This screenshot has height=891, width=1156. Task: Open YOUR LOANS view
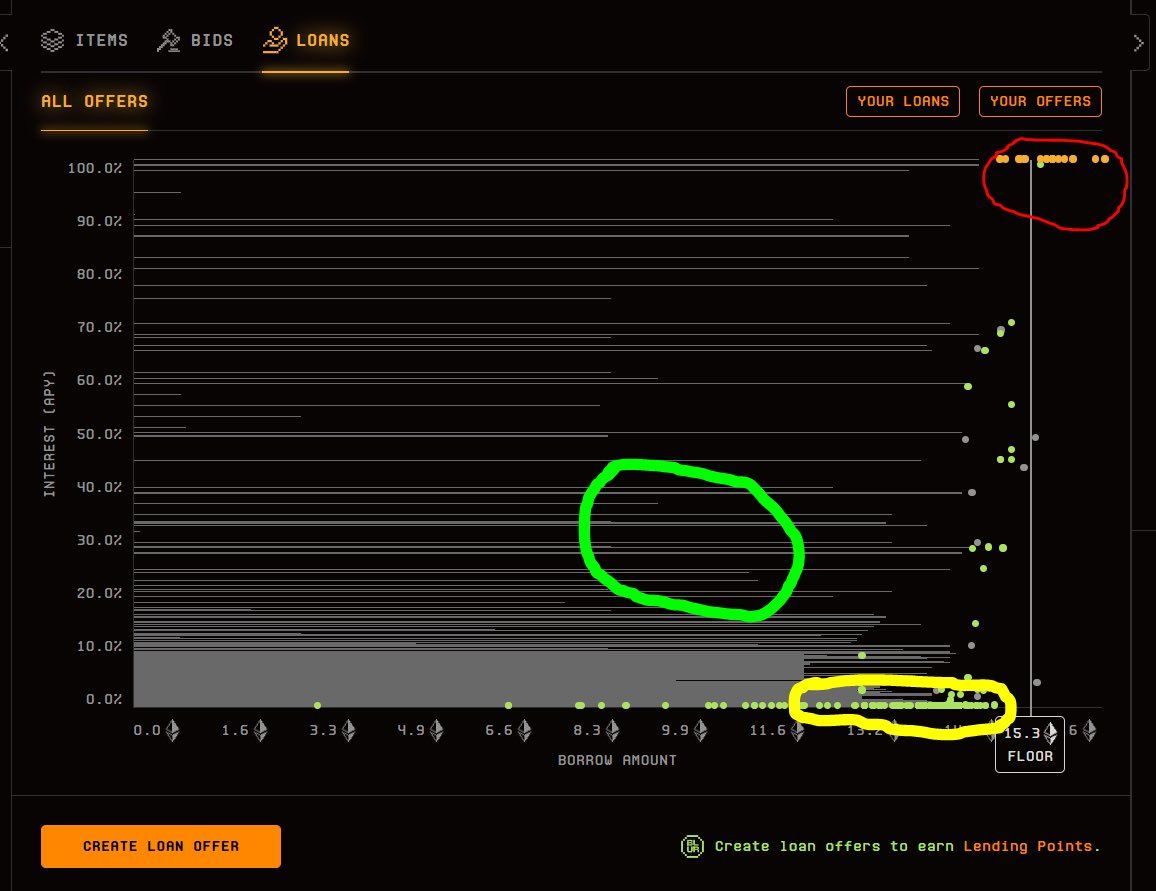tap(902, 102)
